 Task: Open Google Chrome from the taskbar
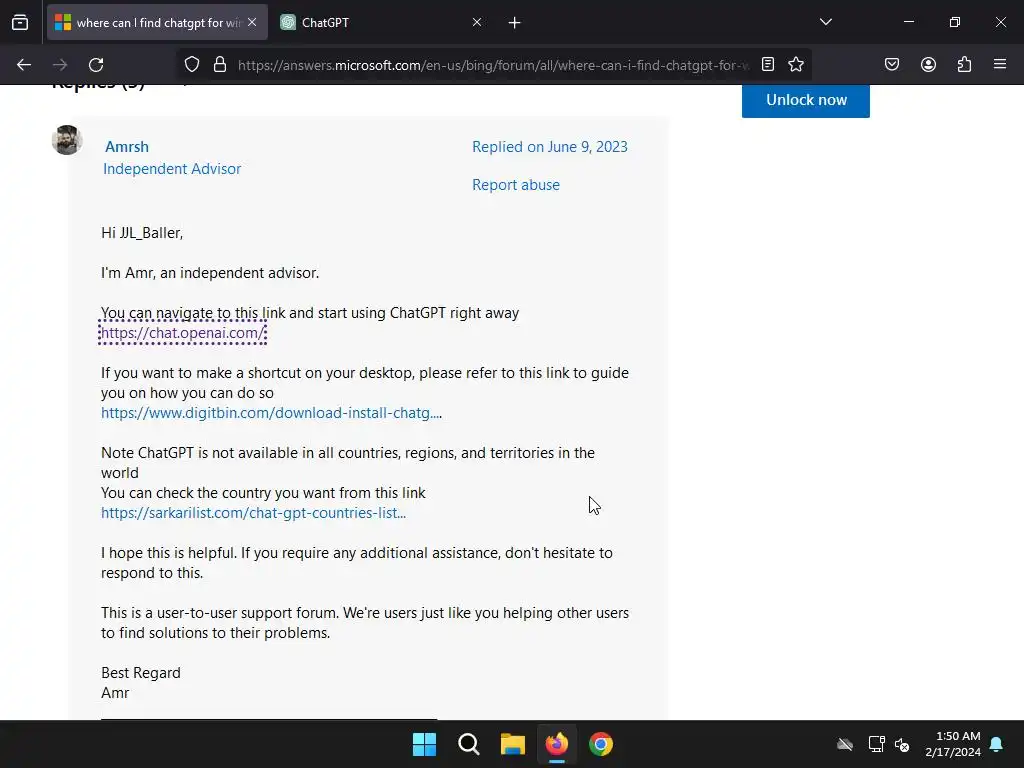point(601,744)
